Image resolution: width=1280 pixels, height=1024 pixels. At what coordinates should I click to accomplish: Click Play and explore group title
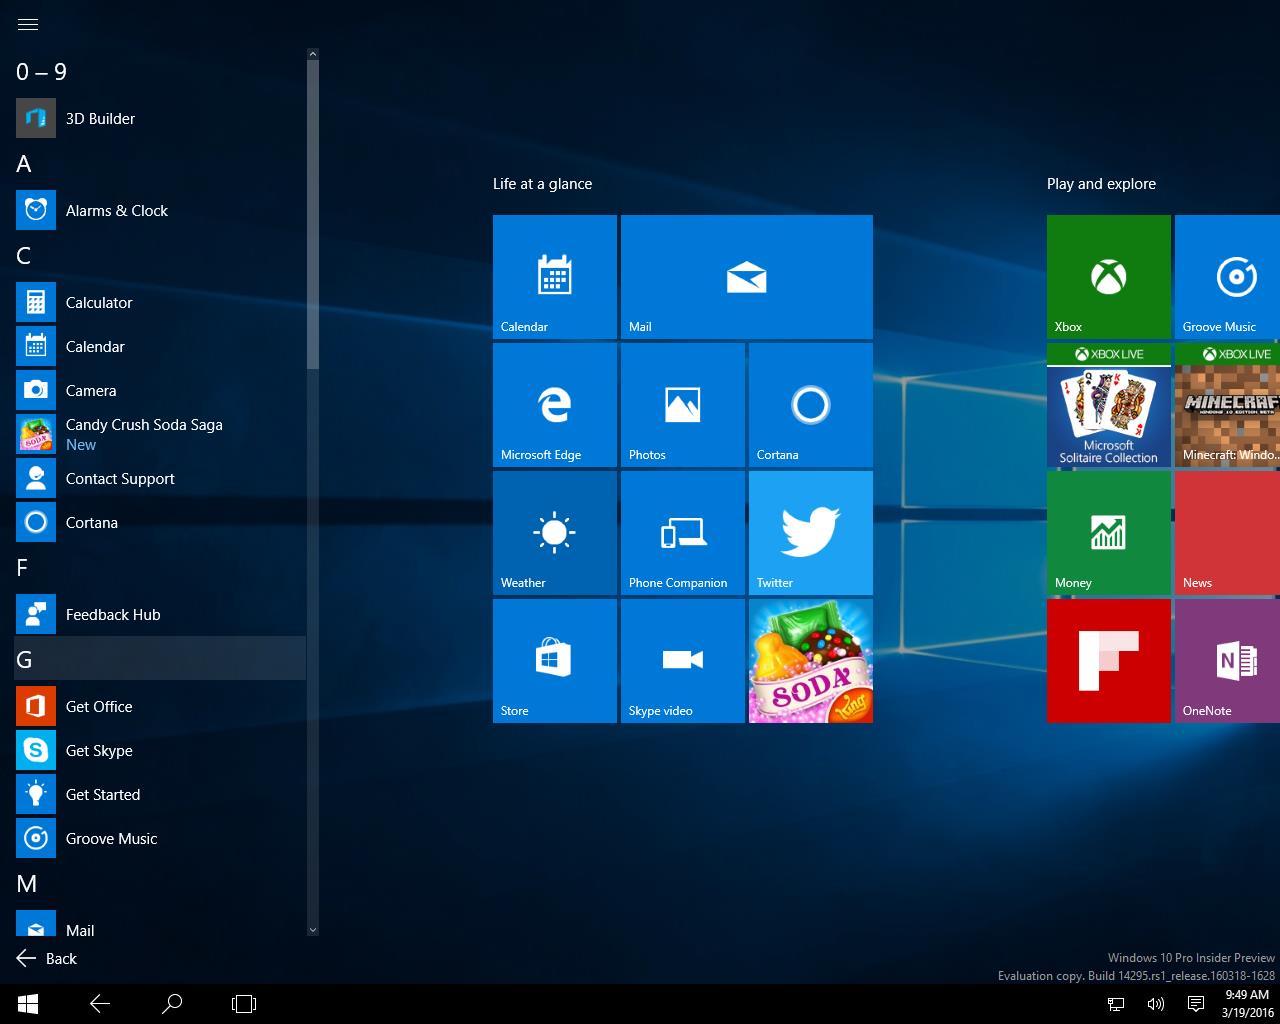[1101, 184]
